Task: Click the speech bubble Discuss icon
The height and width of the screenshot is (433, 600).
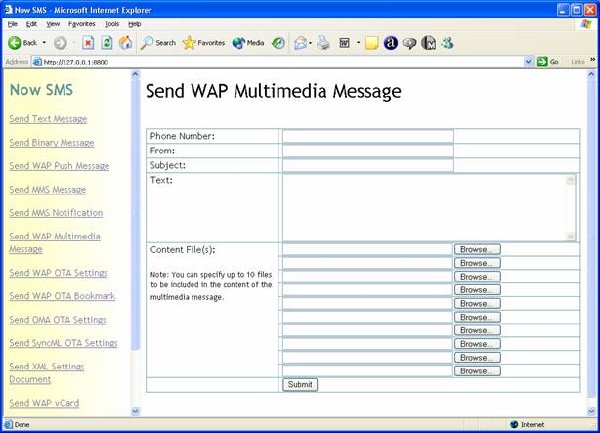Action: point(409,43)
